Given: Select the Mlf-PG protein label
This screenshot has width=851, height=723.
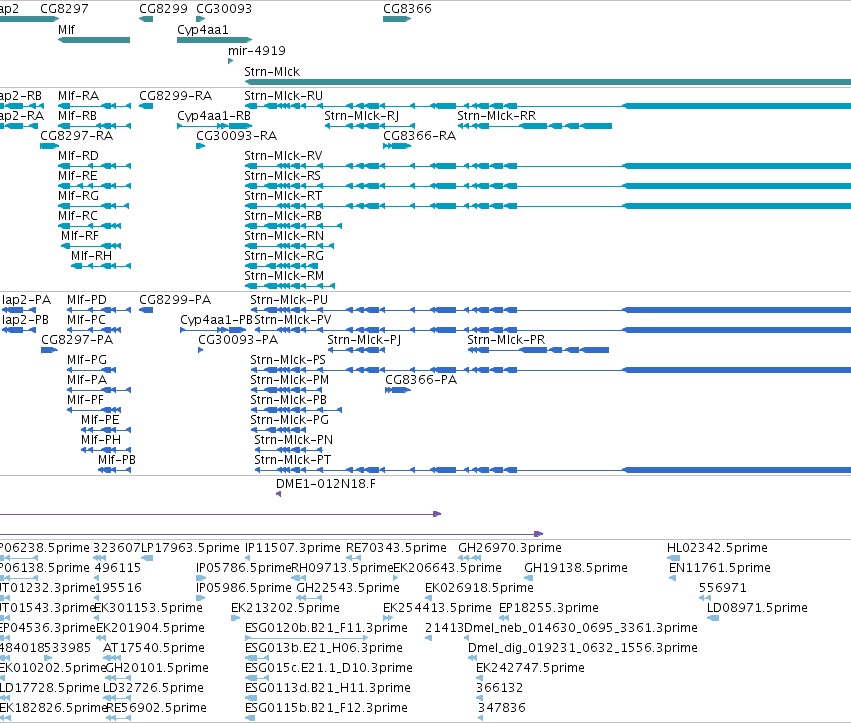Looking at the screenshot, I should pyautogui.click(x=87, y=360).
